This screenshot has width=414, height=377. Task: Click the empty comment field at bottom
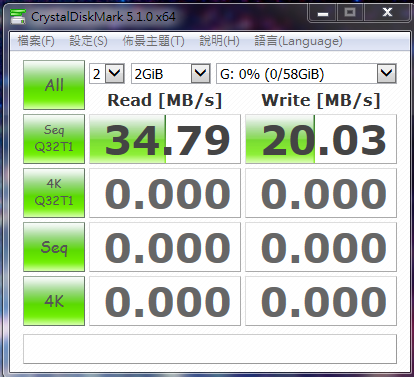click(210, 349)
